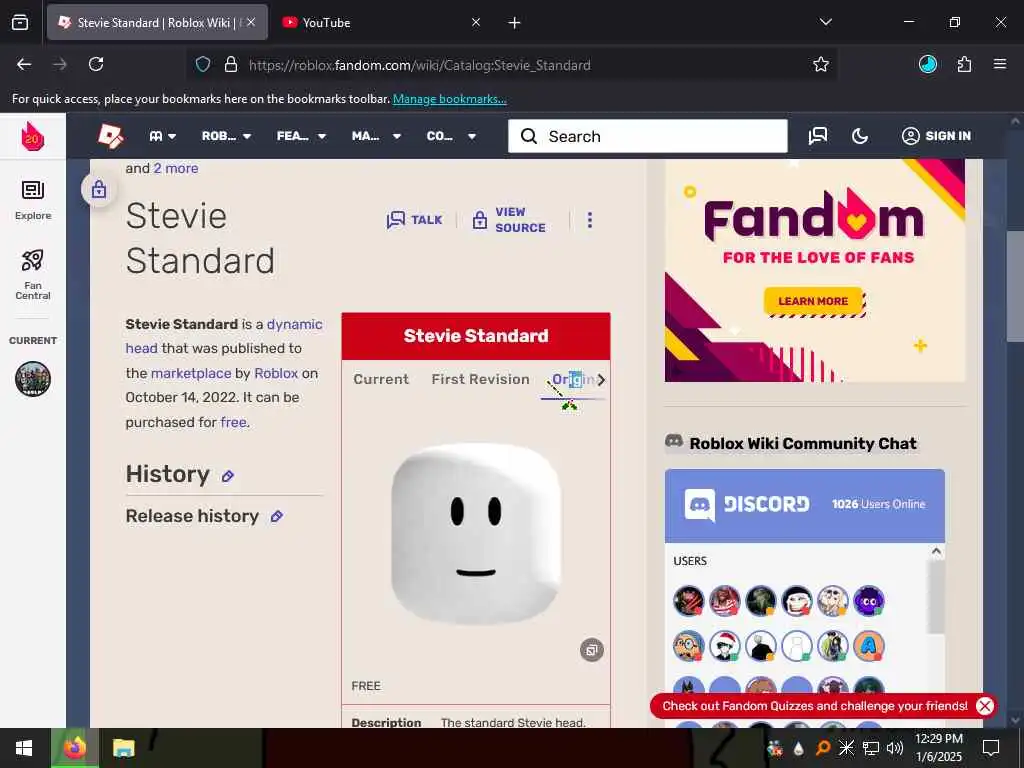Open File Explorer from the taskbar
The height and width of the screenshot is (768, 1024).
tap(123, 748)
